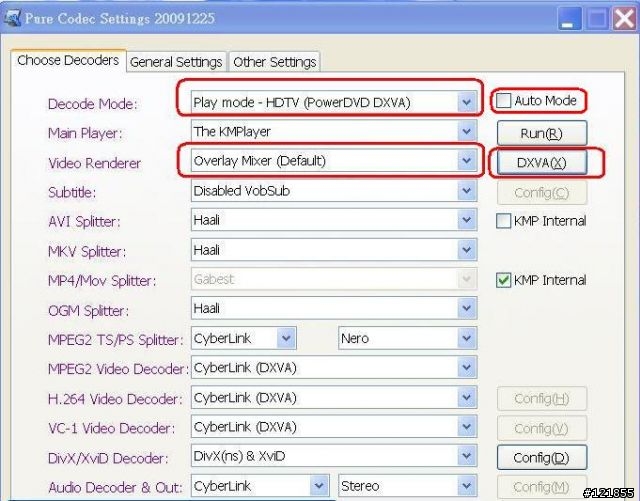640x501 pixels.
Task: Click the DXVA(X) button
Action: point(542,163)
